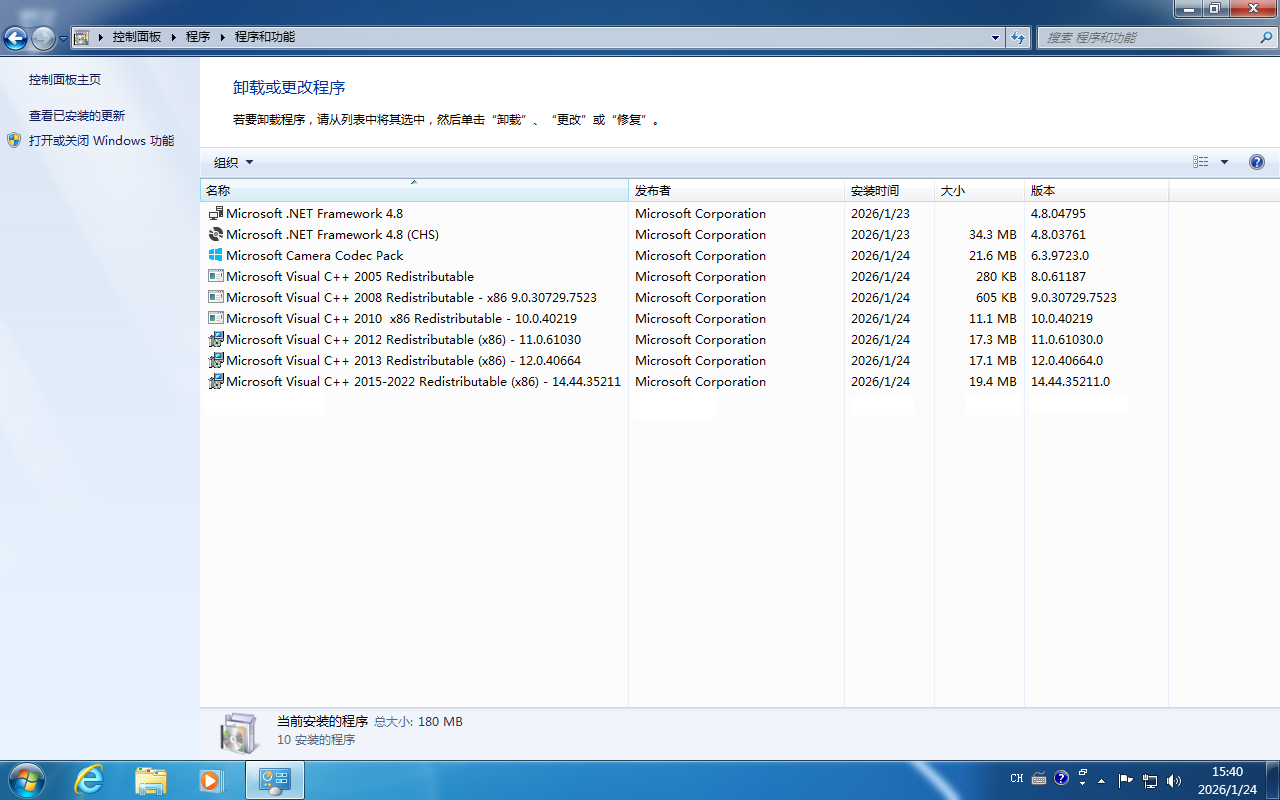Open Help via the blue question mark icon

pos(1256,161)
